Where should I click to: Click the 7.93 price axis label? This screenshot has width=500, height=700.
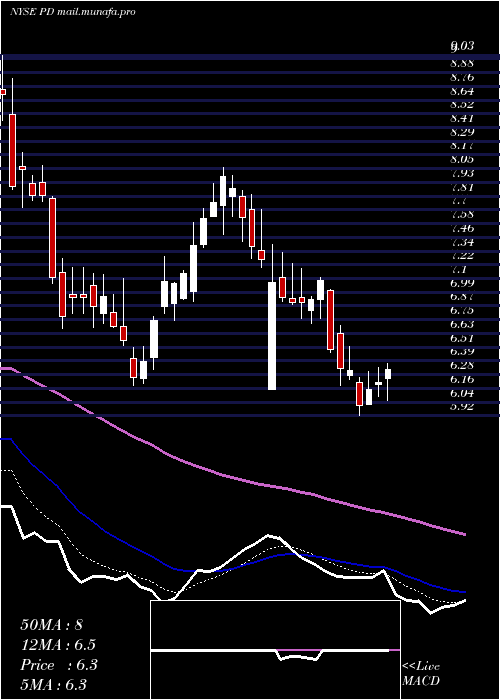pyautogui.click(x=462, y=173)
